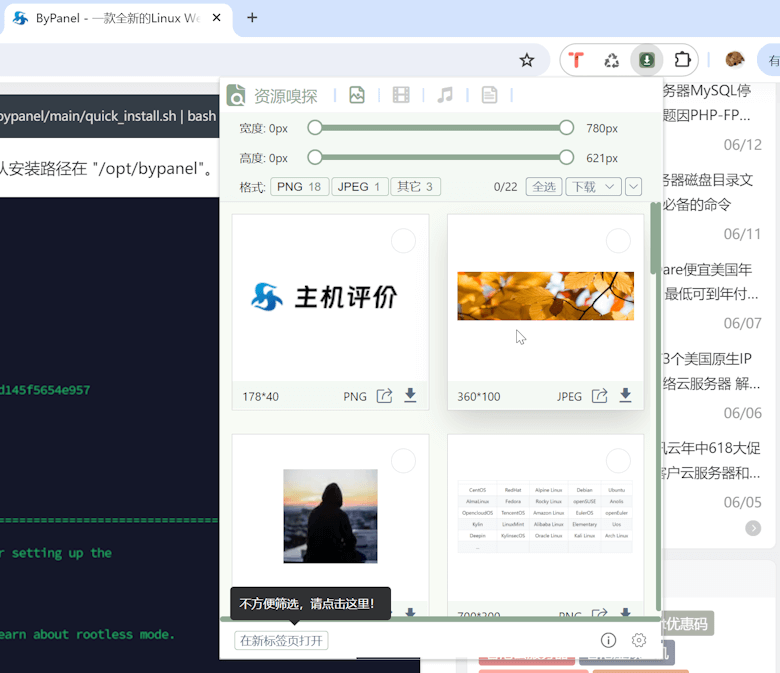Click the recycle arrows extension icon
The height and width of the screenshot is (673, 780).
[x=611, y=60]
